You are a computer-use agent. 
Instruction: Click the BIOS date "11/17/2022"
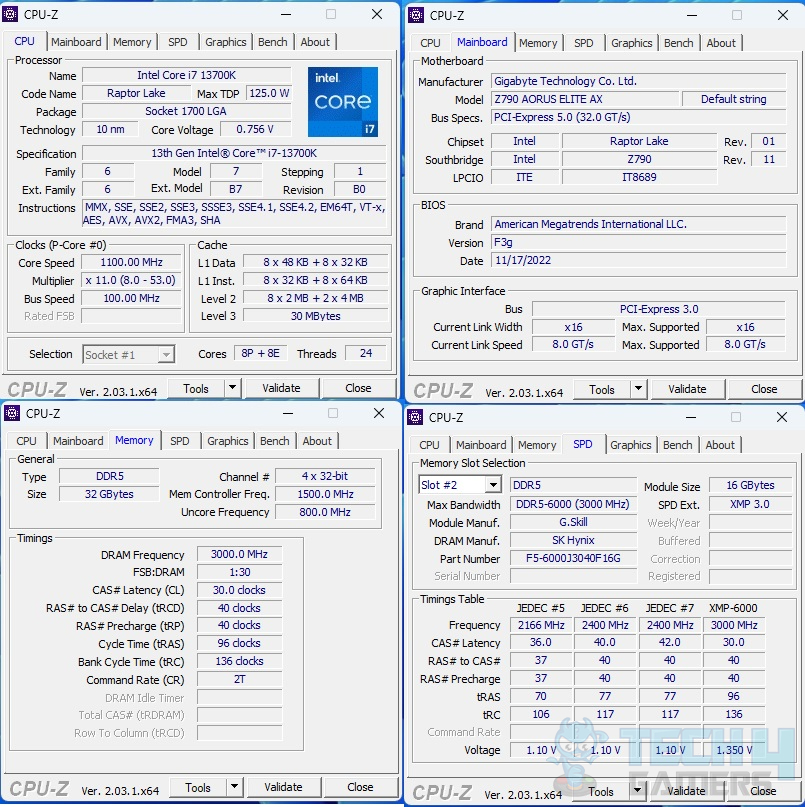(x=638, y=260)
